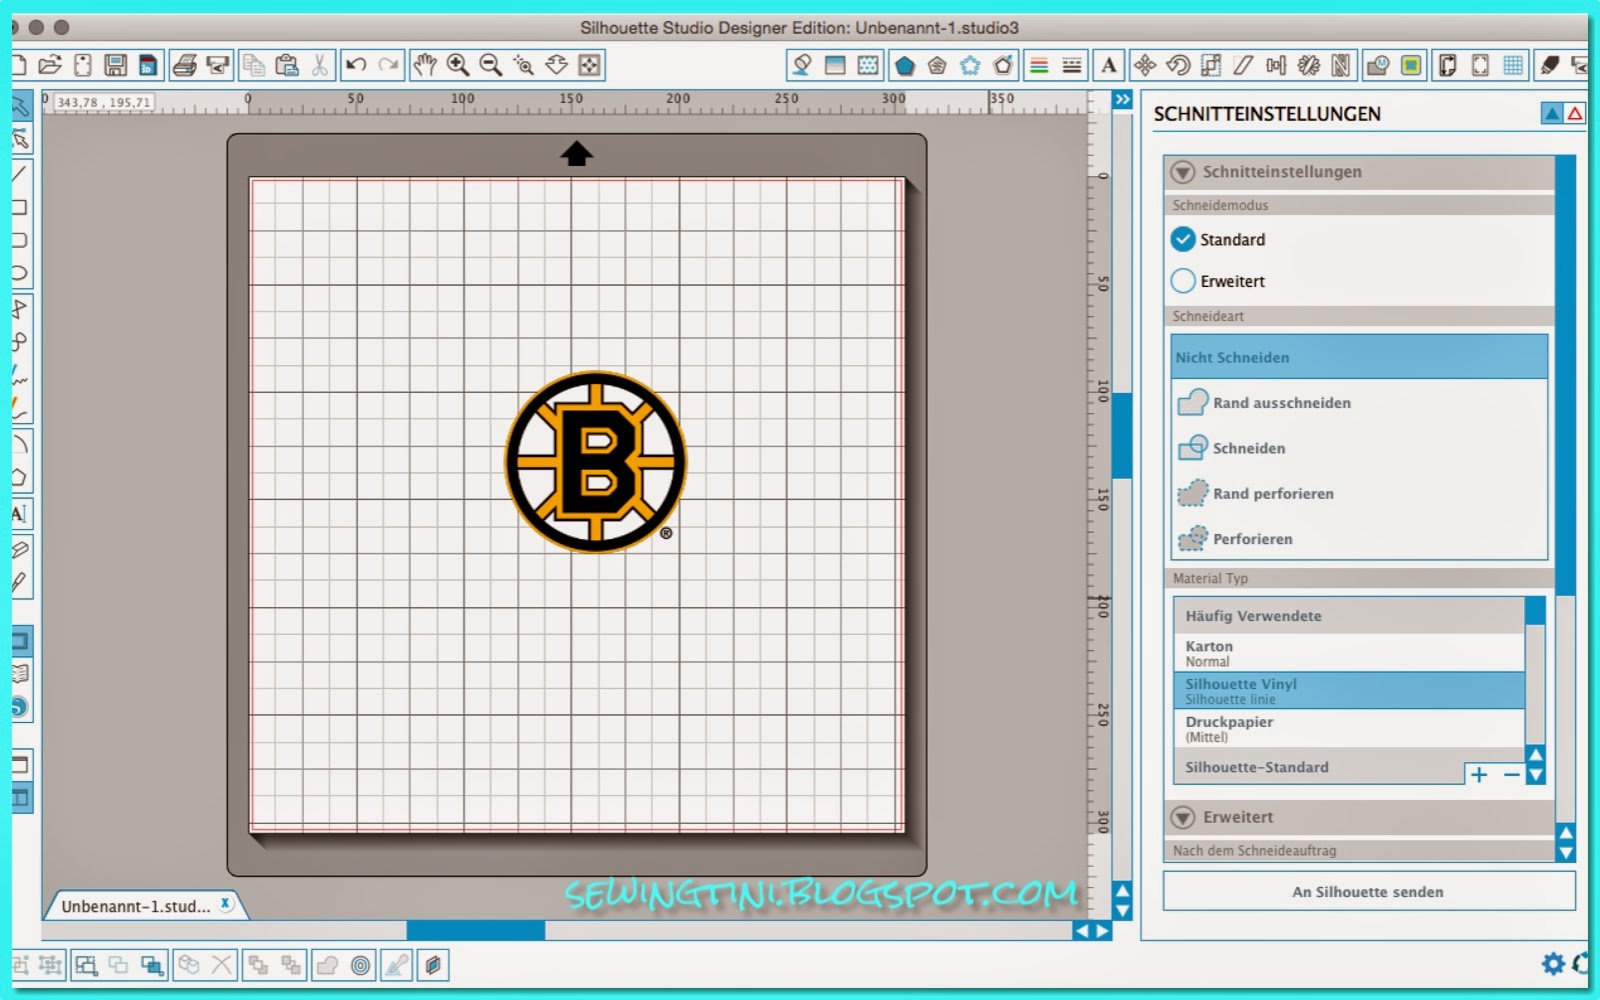The height and width of the screenshot is (1000, 1600).
Task: Add a new material type with plus
Action: (x=1479, y=774)
